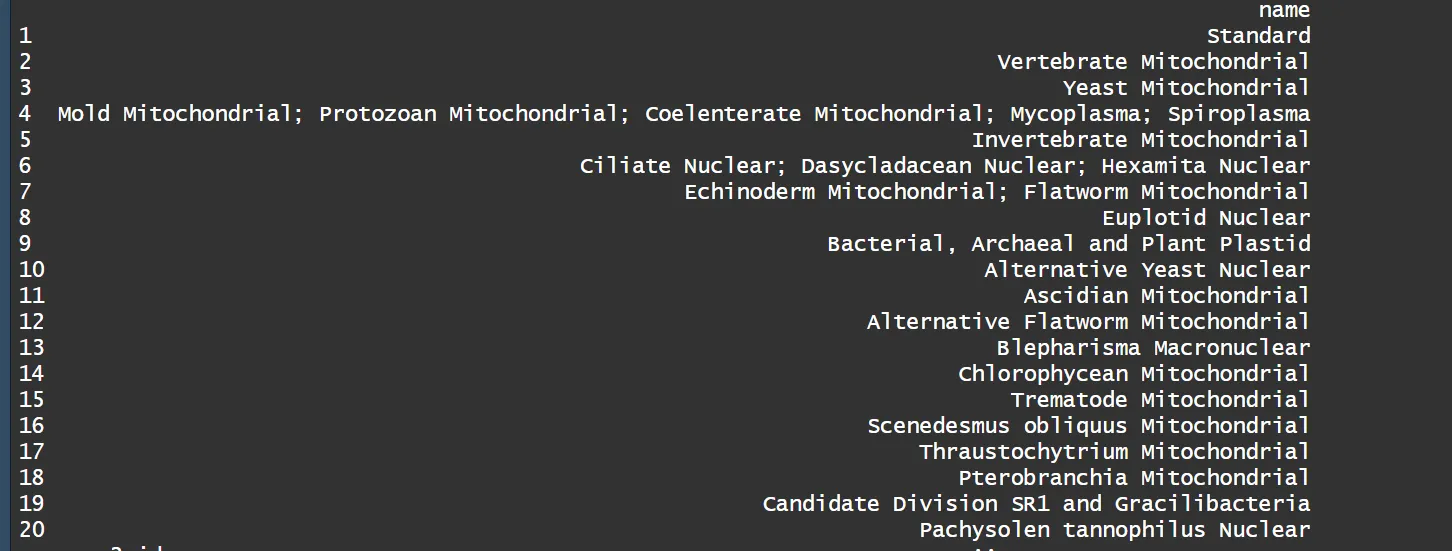
Task: Click 'Alternative Yeast Nuclear' line
Action: 1147,270
